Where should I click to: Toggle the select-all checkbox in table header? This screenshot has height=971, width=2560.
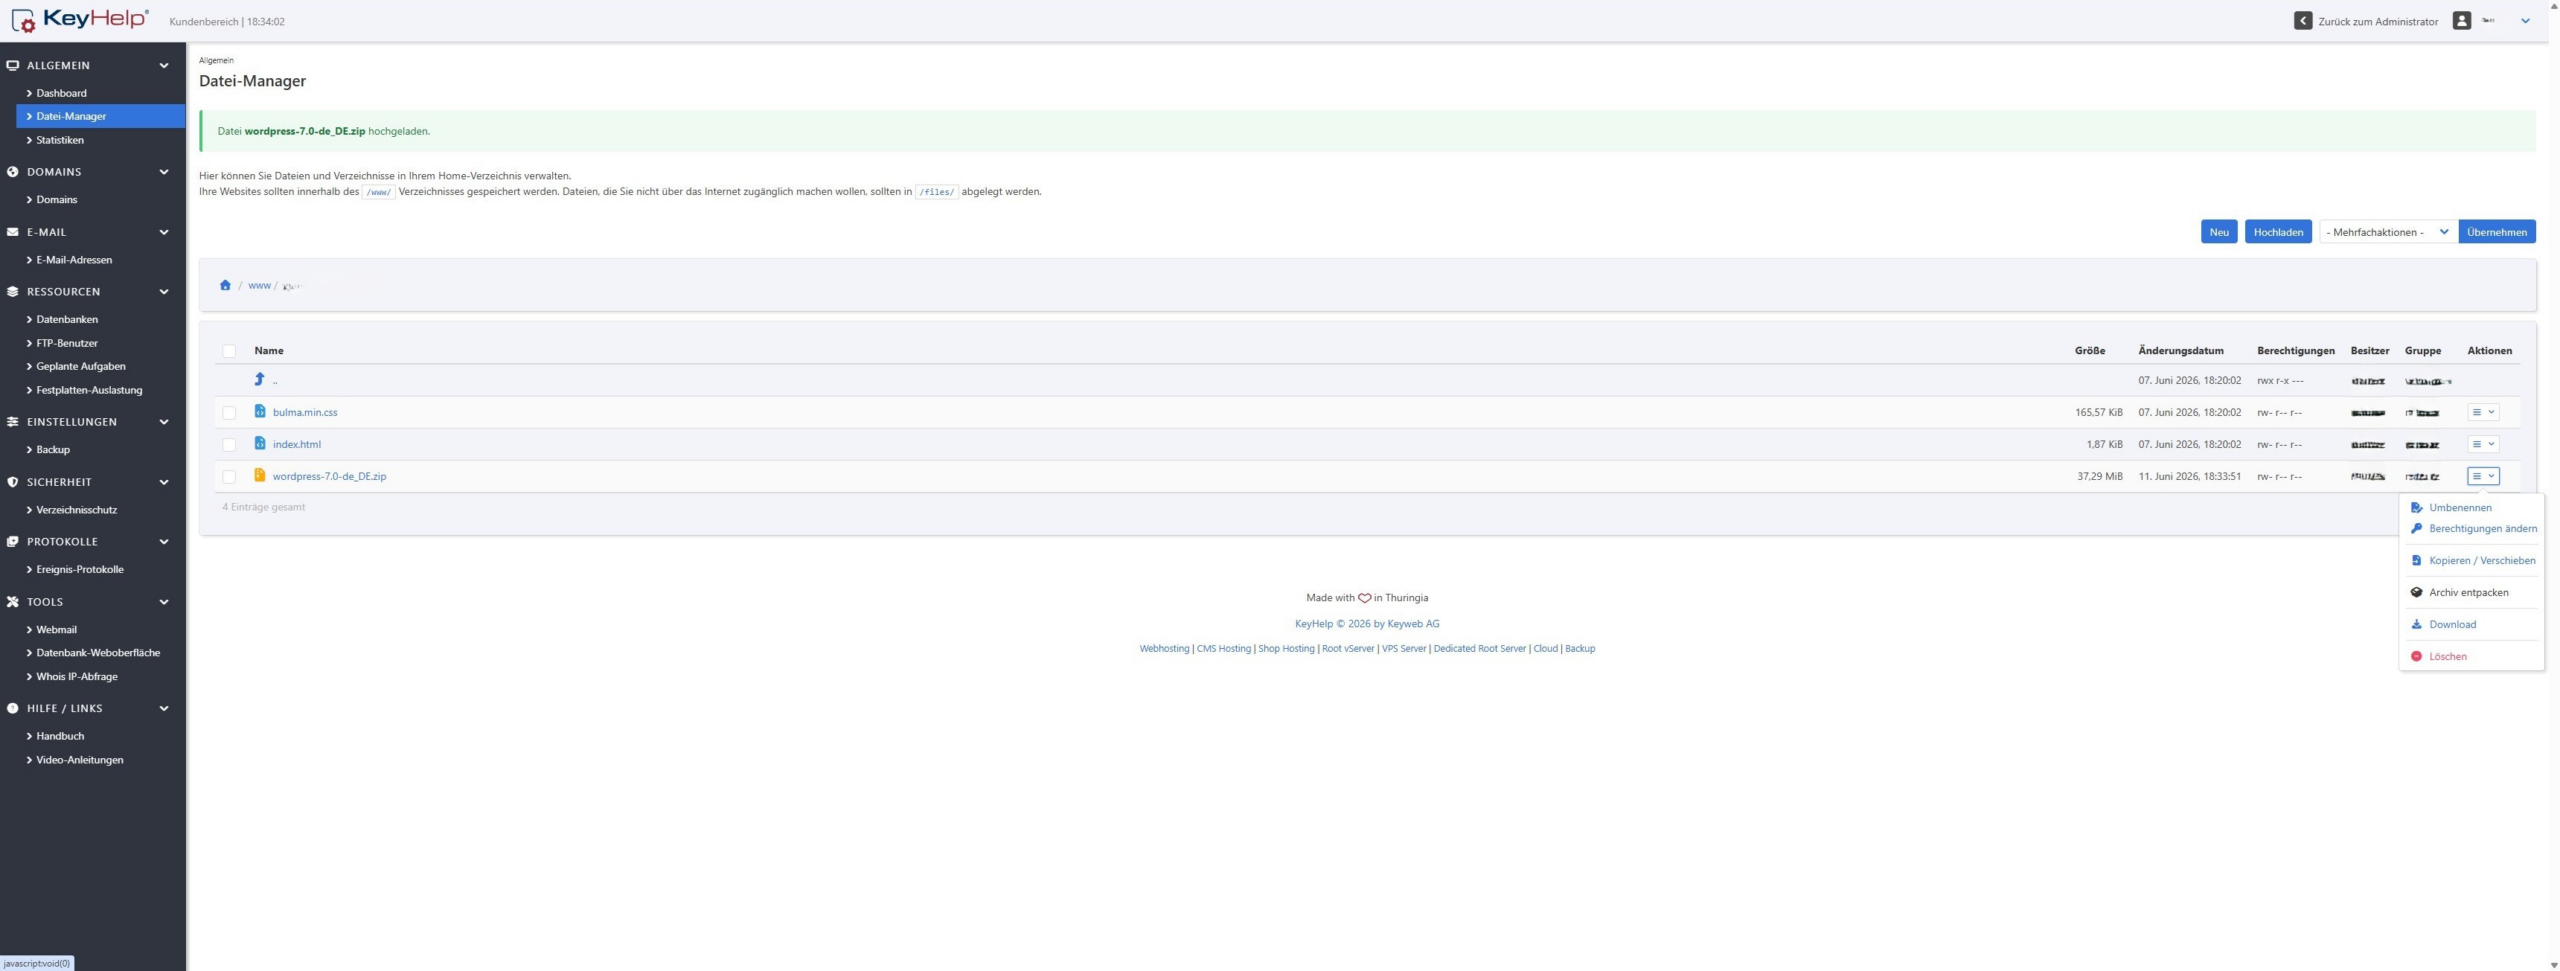[x=229, y=351]
